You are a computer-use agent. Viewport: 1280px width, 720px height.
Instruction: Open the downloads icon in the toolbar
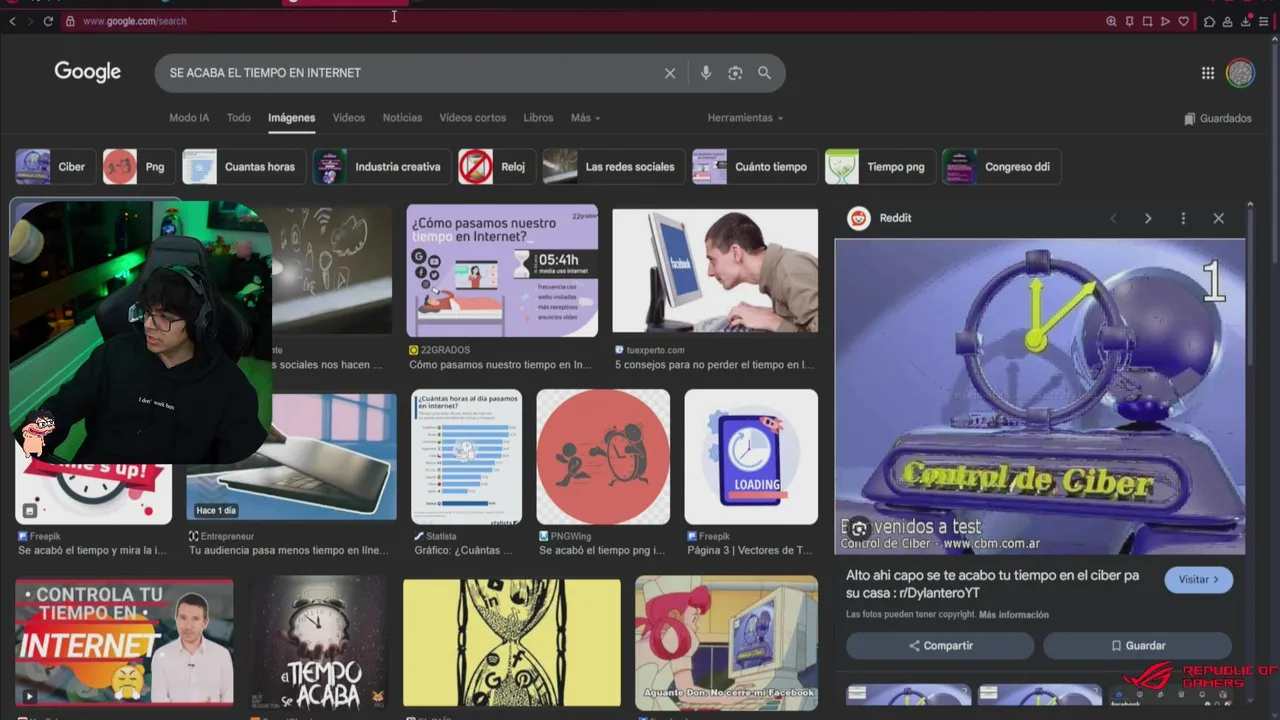pos(1246,21)
